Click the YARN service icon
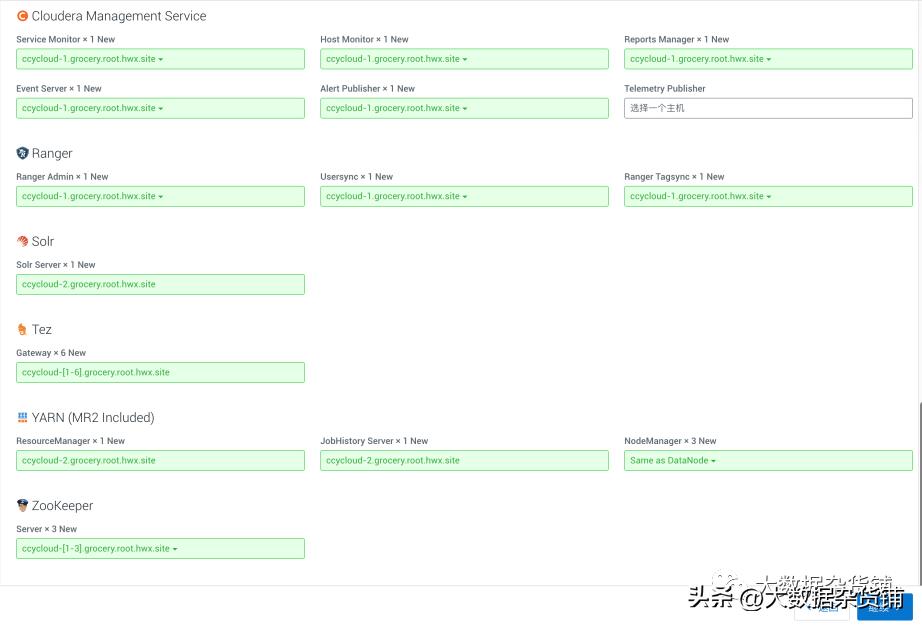 [x=22, y=418]
